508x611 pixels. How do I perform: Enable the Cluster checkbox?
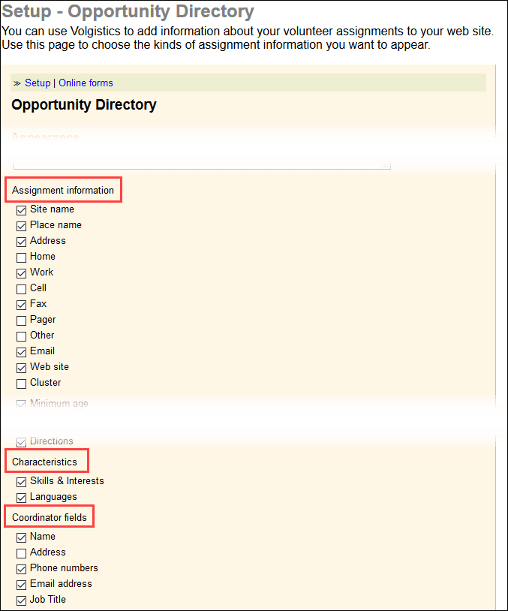click(21, 384)
